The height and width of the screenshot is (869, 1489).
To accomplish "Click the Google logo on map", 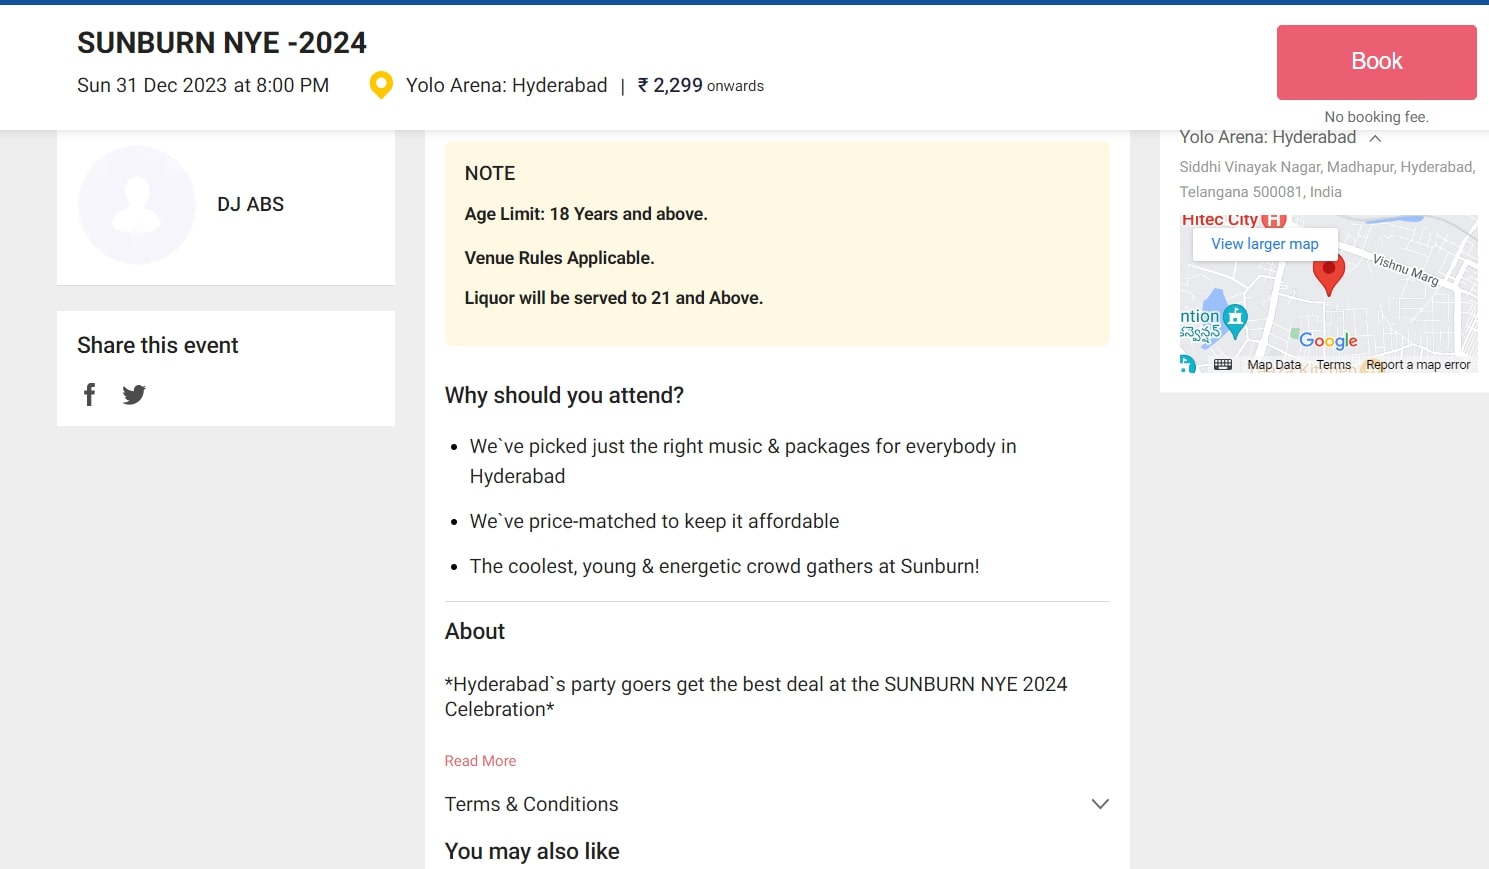I will click(x=1328, y=341).
